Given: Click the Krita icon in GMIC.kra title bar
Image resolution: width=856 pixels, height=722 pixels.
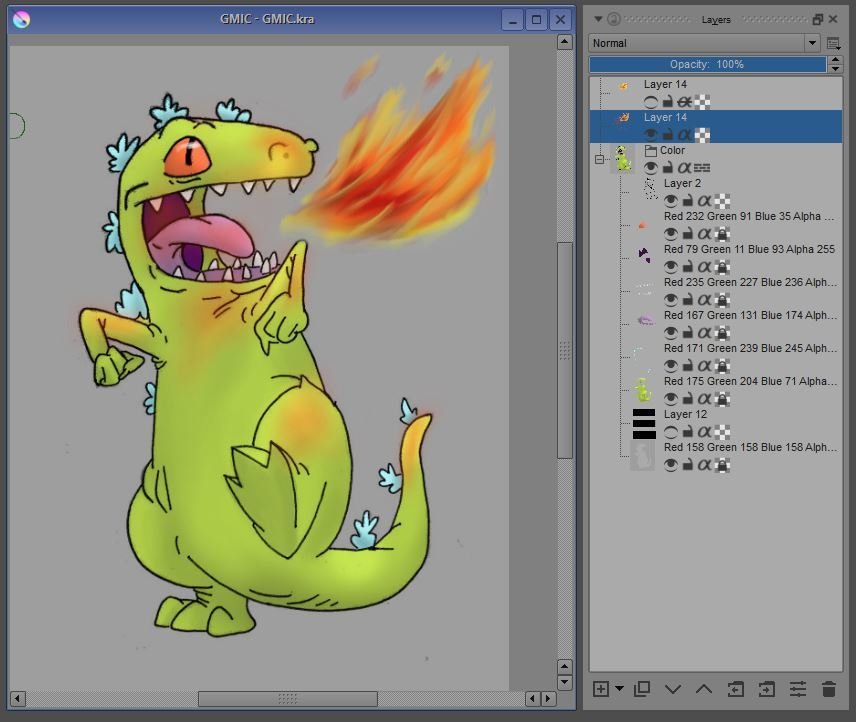Looking at the screenshot, I should (x=21, y=20).
